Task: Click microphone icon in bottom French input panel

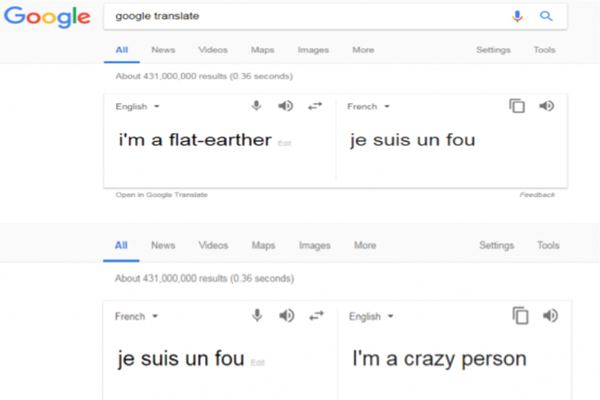Action: [x=257, y=316]
